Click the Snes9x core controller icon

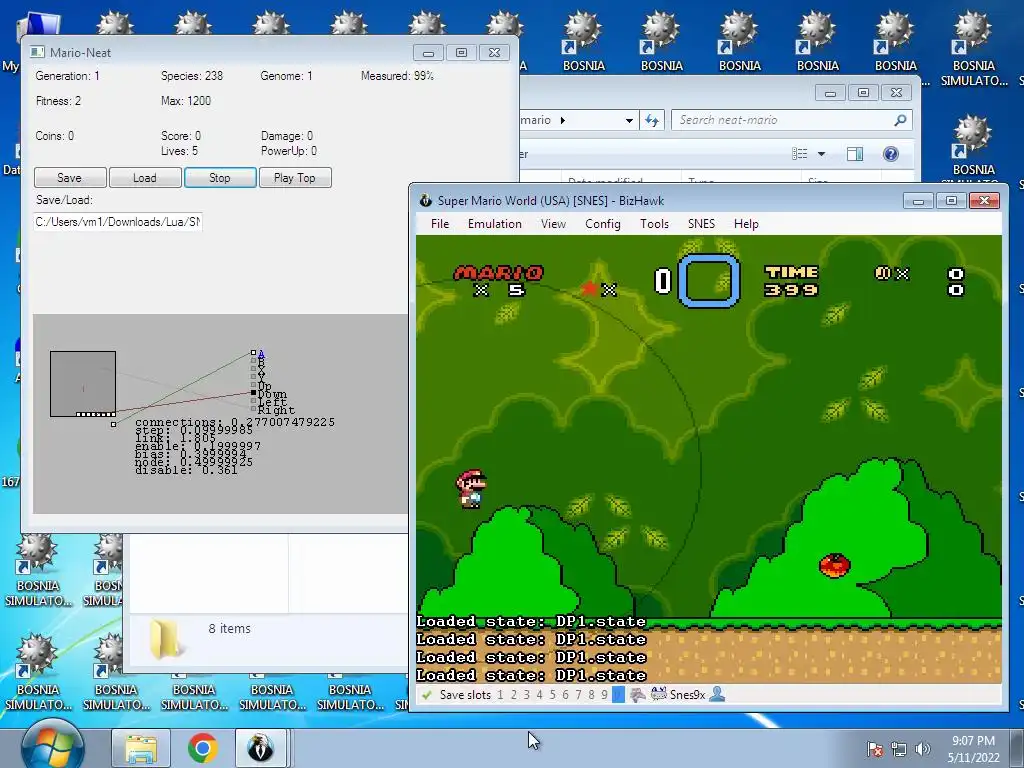658,694
